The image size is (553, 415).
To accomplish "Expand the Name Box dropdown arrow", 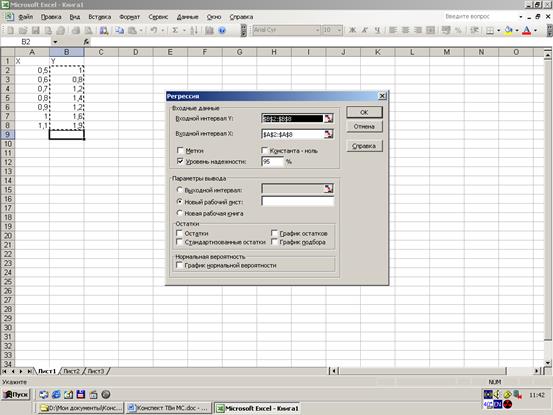I will point(55,42).
